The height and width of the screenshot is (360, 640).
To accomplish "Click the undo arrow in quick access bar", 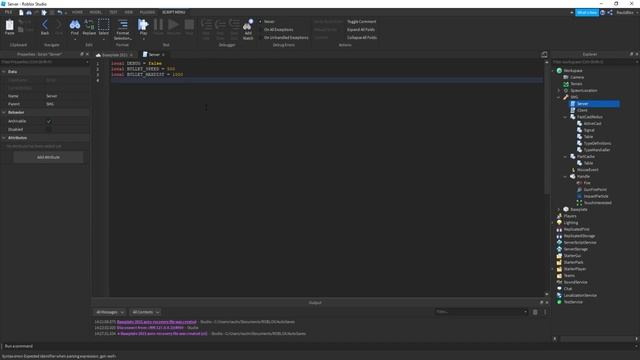I will coord(60,13).
